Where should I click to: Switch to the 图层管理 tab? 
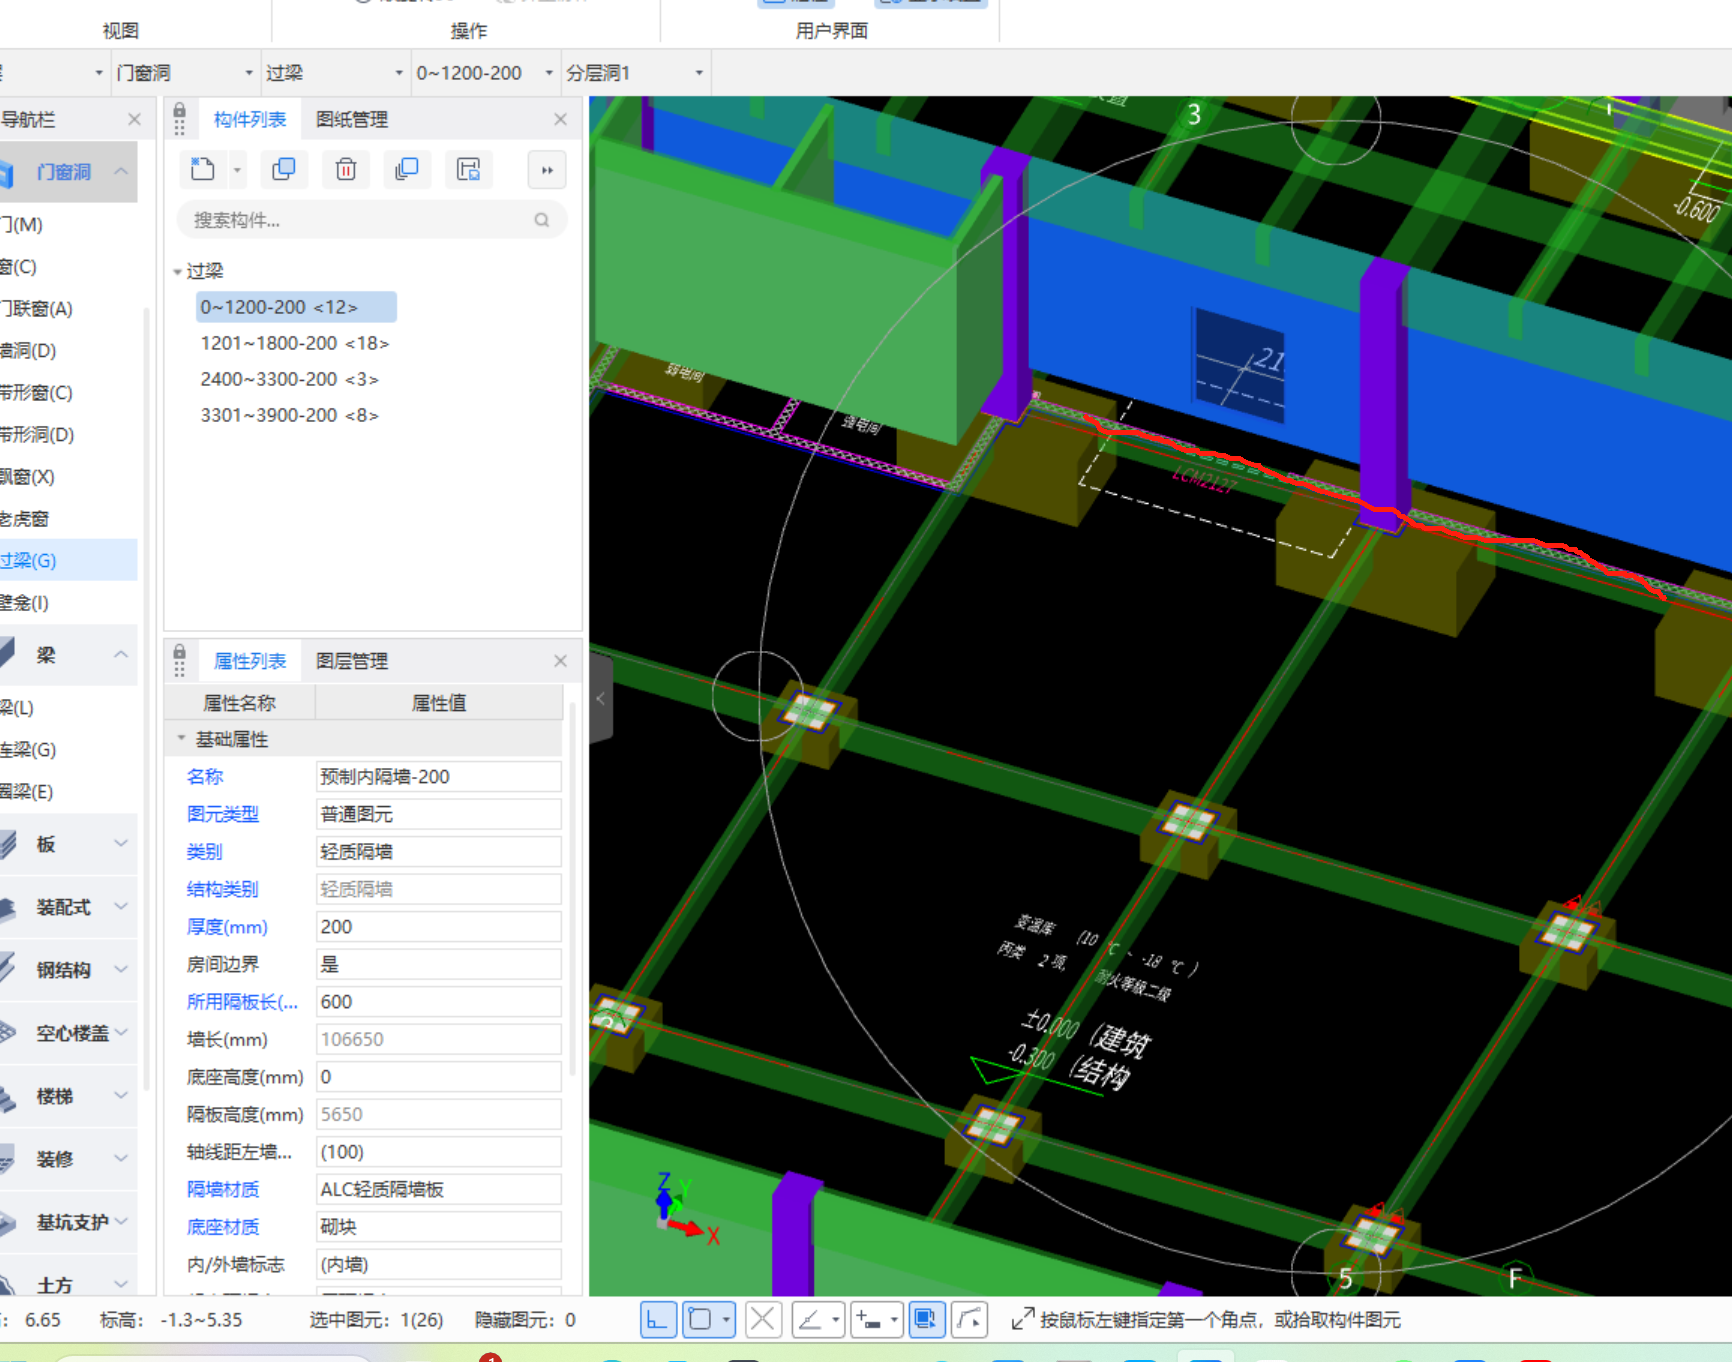point(351,661)
